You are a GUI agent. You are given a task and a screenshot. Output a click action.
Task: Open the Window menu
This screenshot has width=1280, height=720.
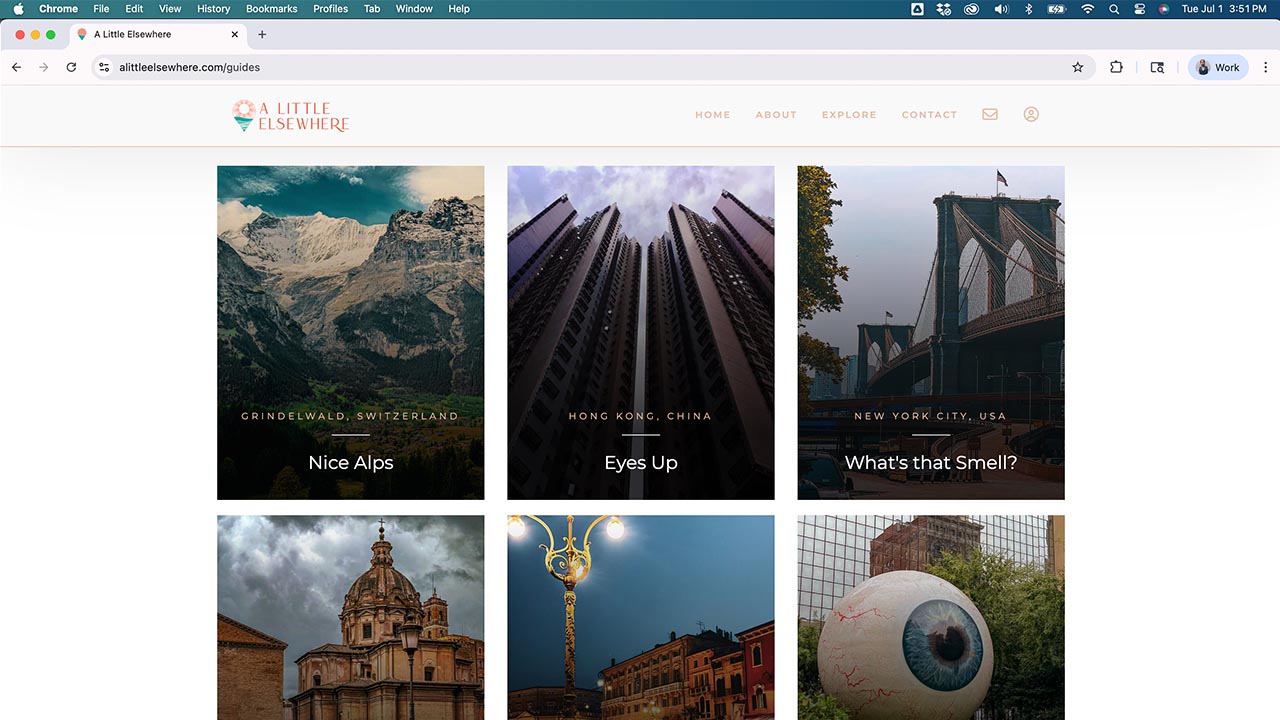pyautogui.click(x=414, y=9)
